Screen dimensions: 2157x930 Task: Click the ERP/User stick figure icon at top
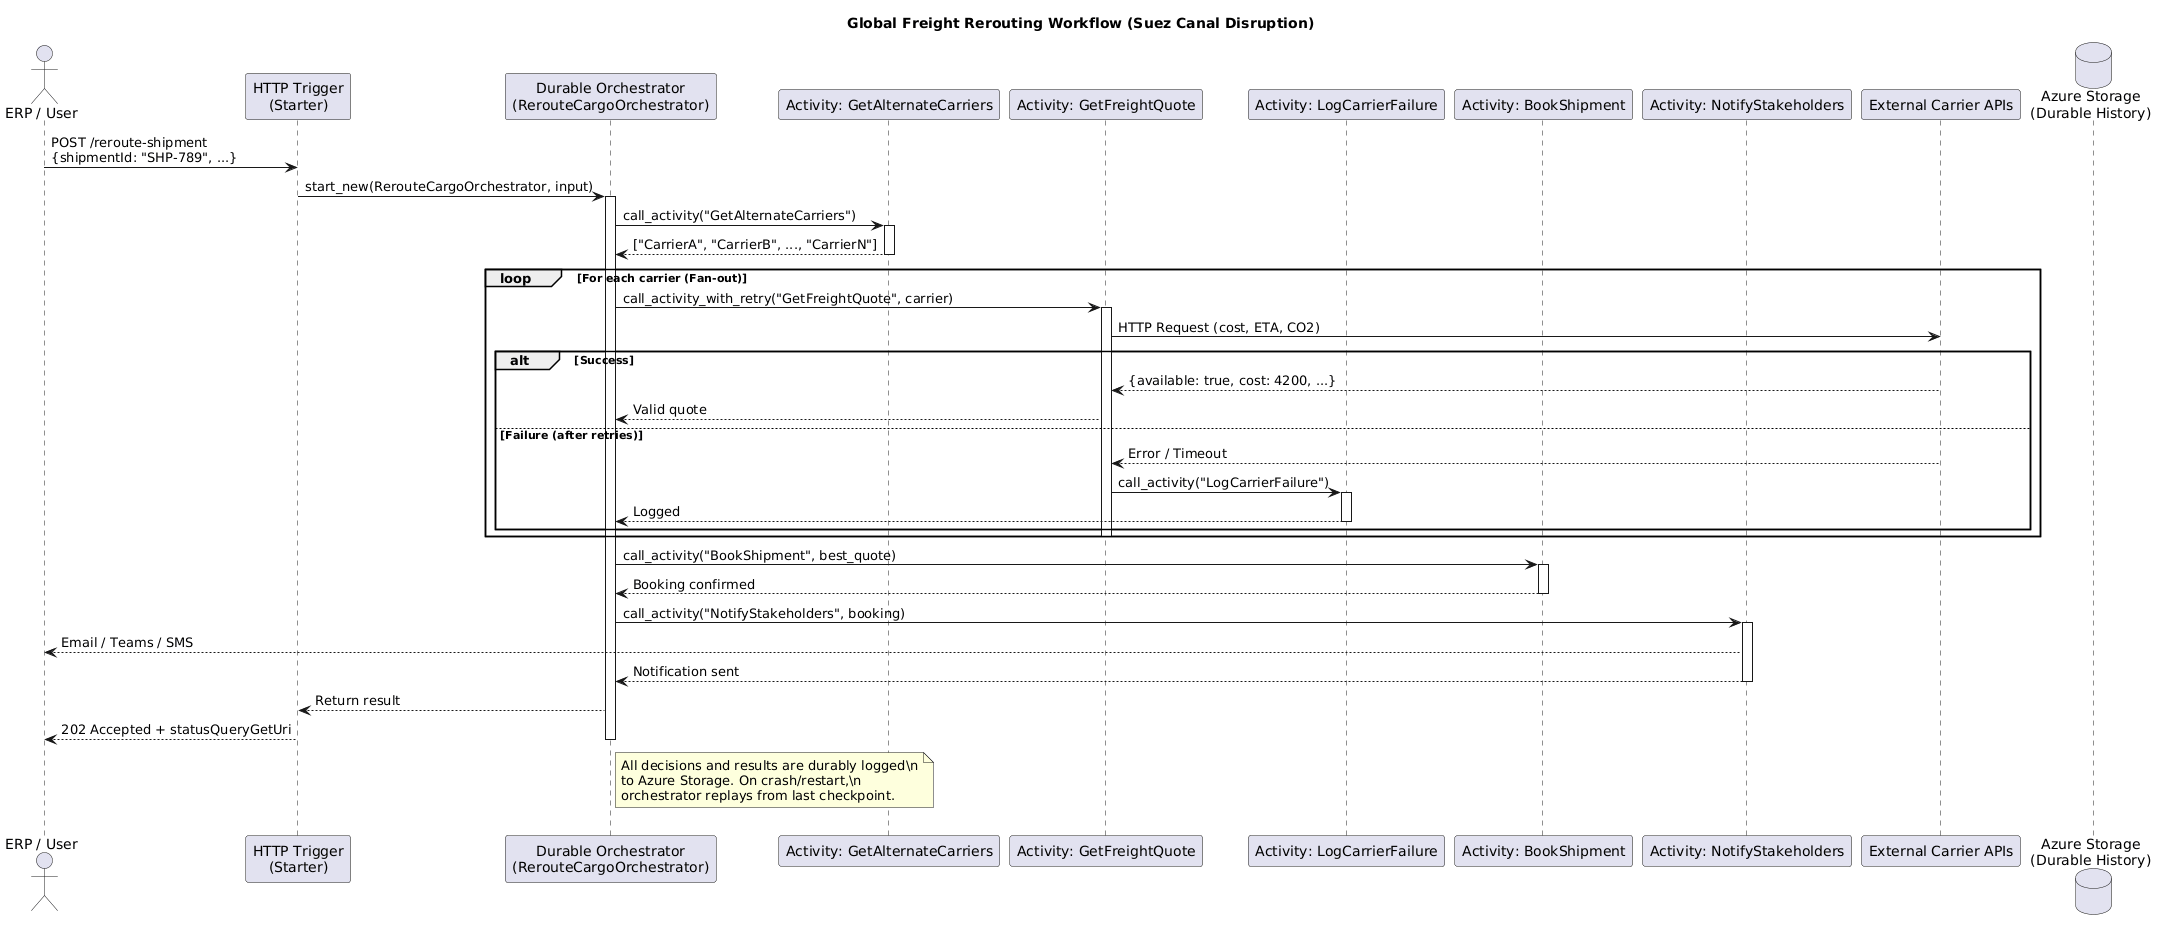coord(42,70)
